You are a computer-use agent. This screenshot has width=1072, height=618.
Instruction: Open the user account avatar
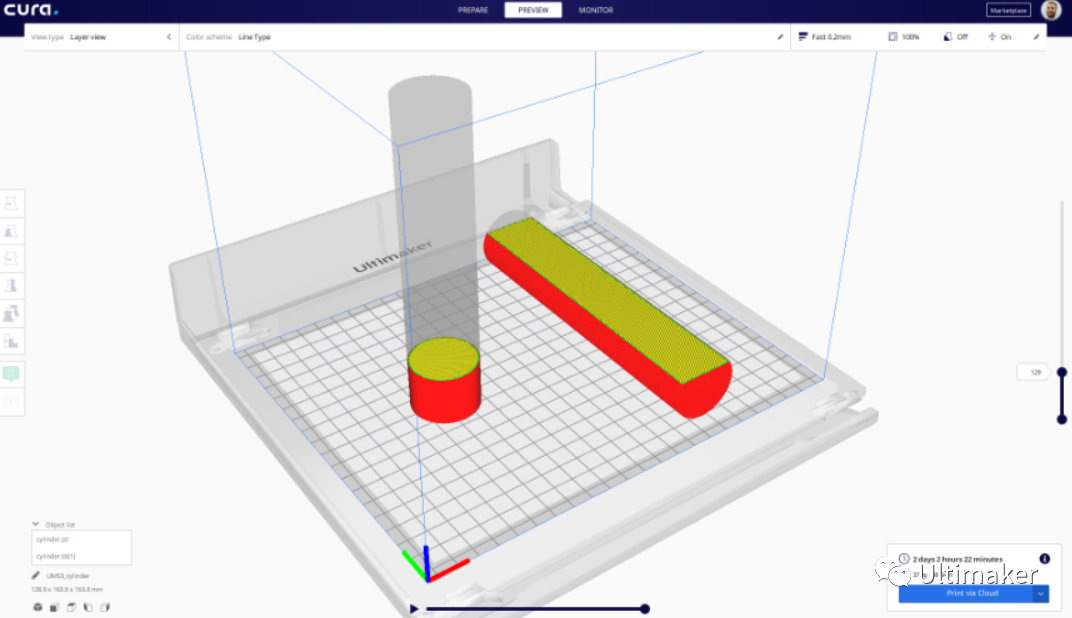coord(1051,10)
